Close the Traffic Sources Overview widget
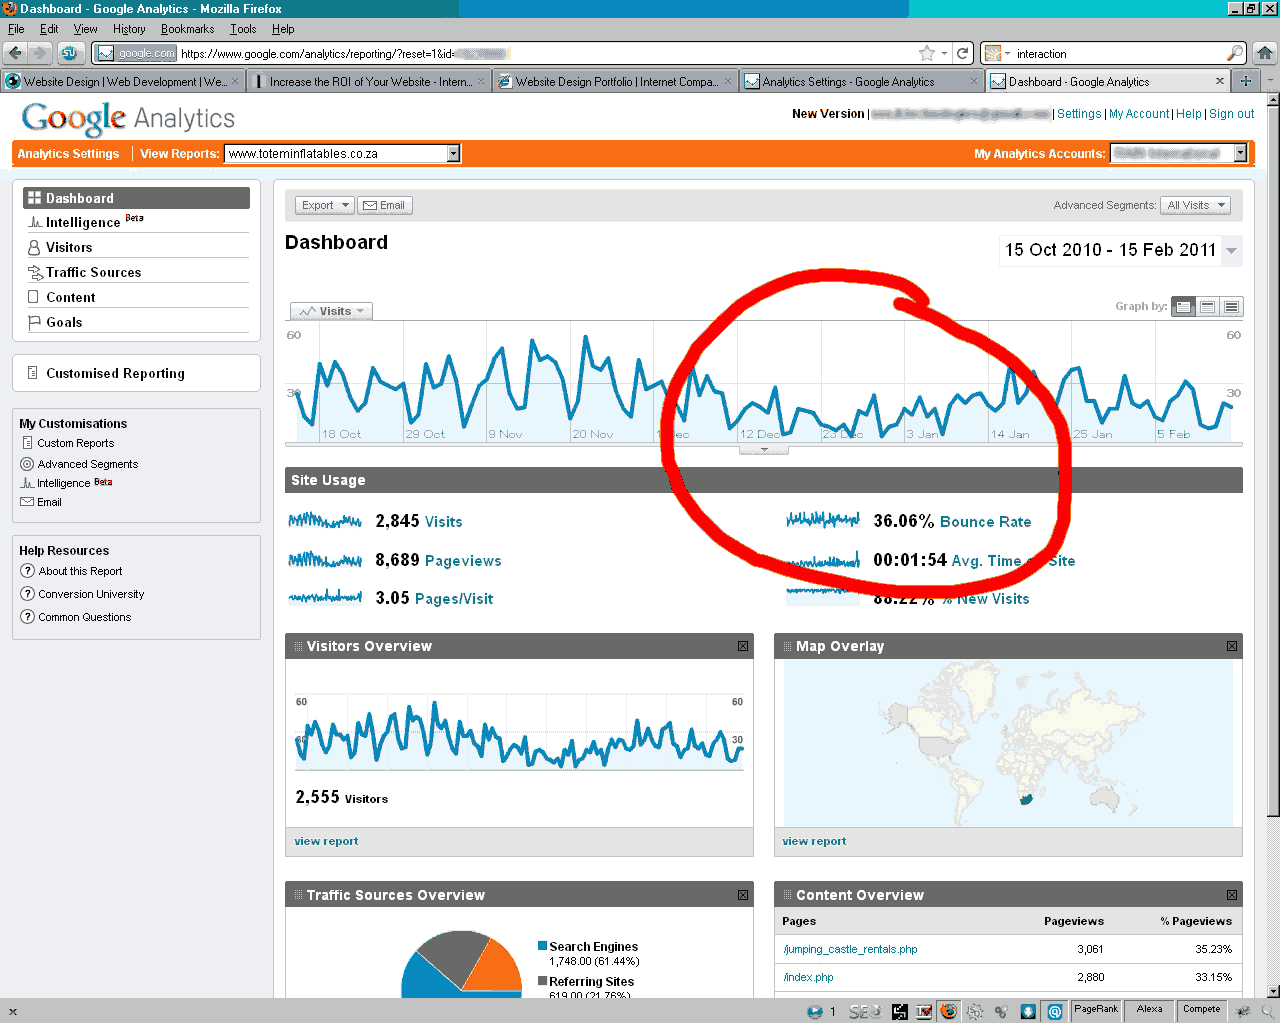The width and height of the screenshot is (1280, 1024). coord(743,895)
